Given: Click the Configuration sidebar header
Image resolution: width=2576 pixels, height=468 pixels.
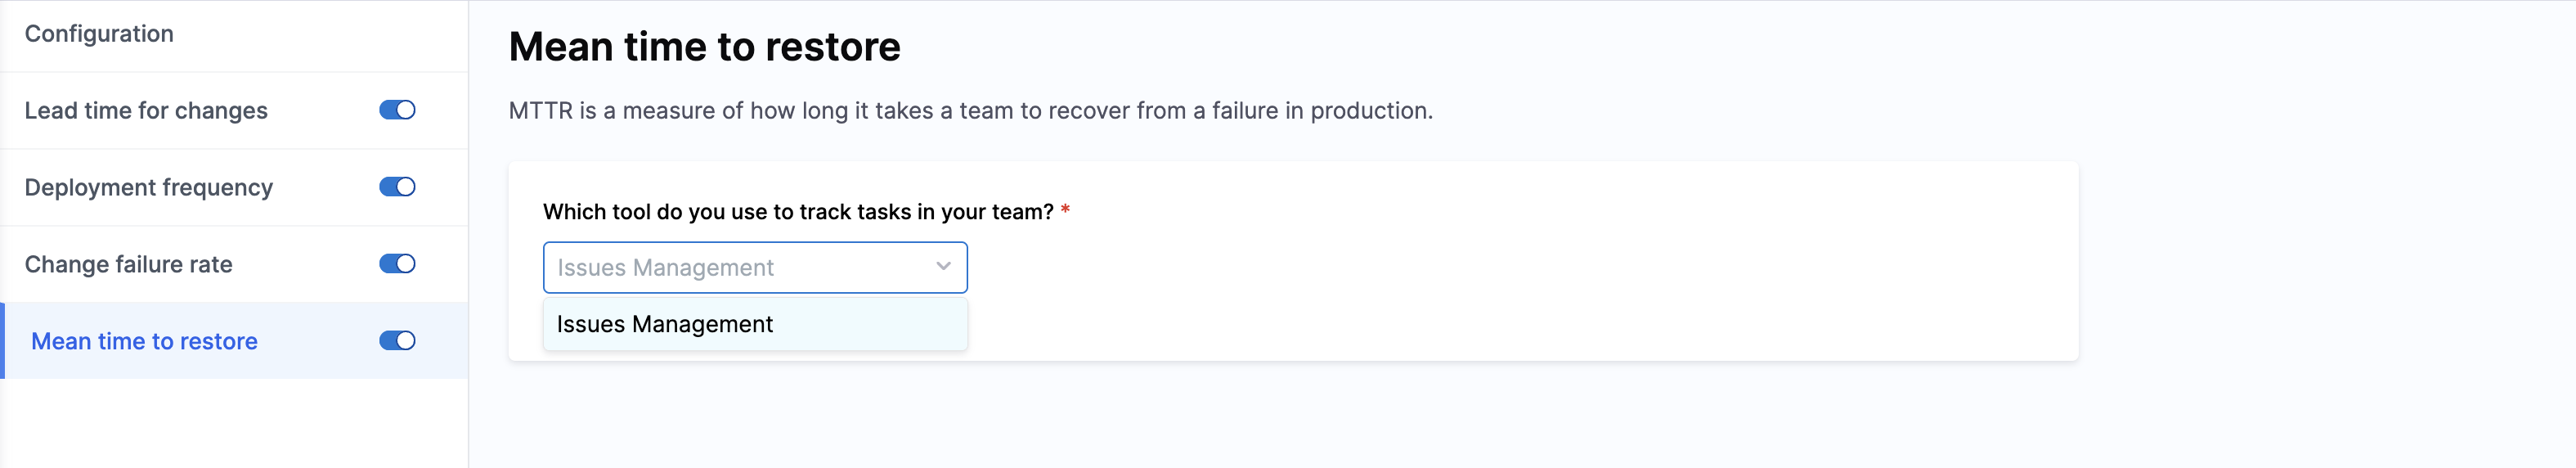Looking at the screenshot, I should (x=99, y=34).
